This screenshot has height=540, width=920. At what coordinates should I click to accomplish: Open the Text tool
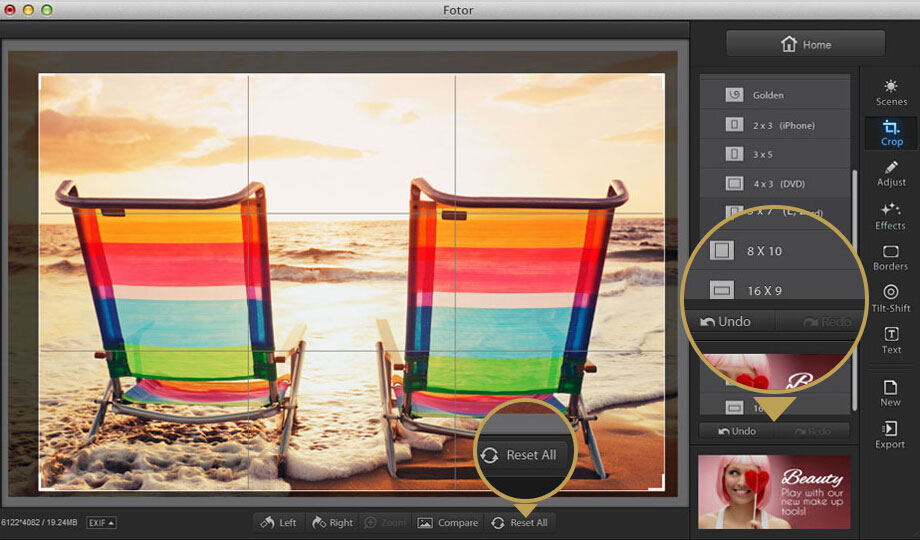point(891,340)
